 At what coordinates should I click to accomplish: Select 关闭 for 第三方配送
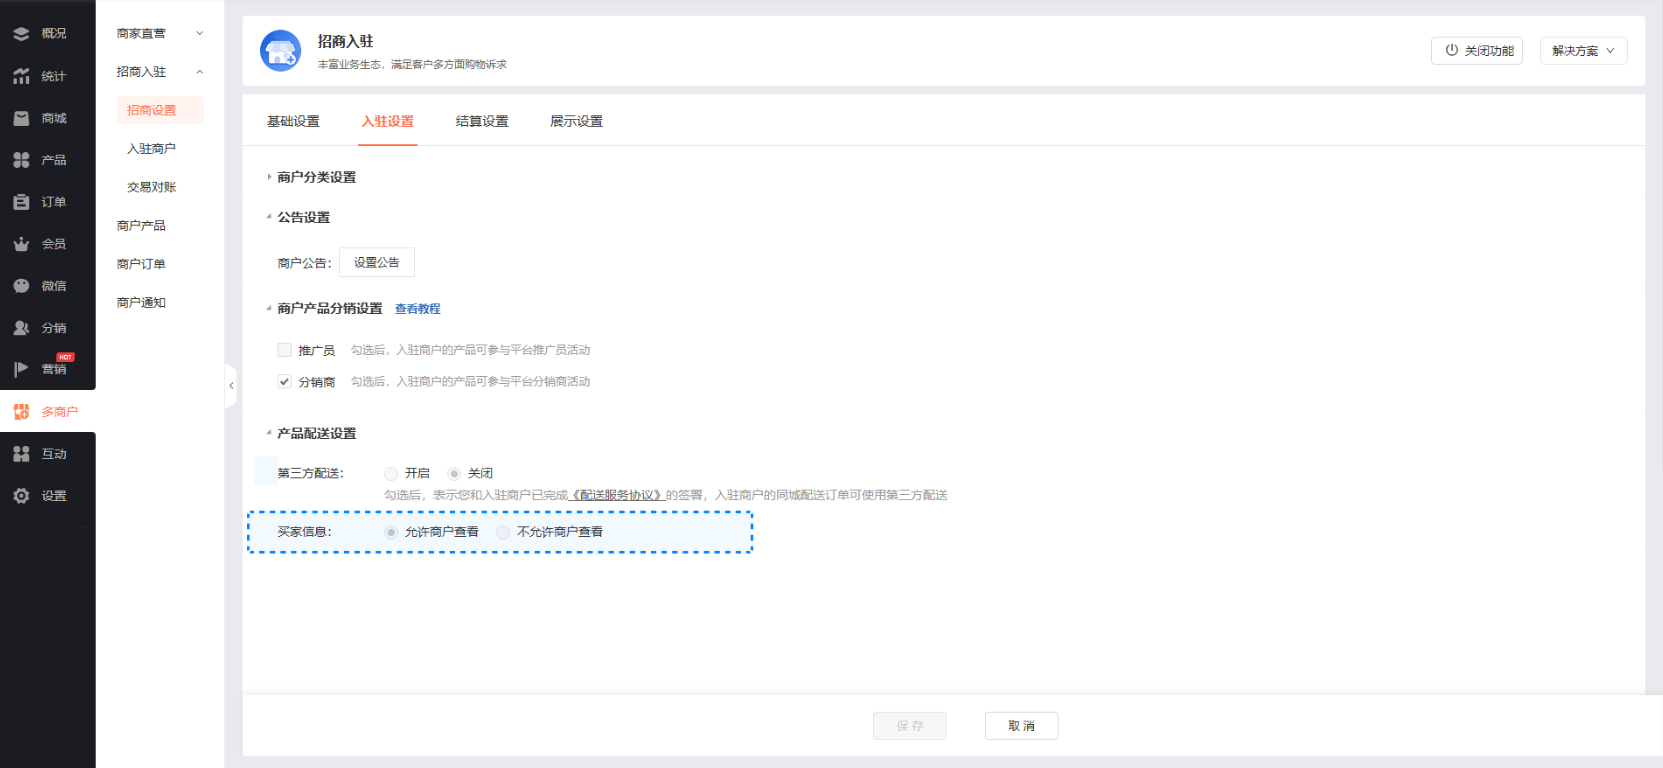click(454, 474)
